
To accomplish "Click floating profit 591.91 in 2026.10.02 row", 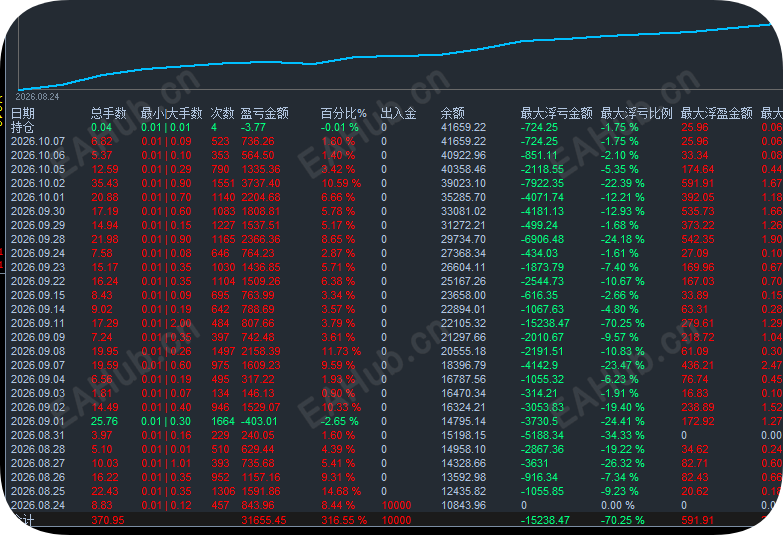I will pyautogui.click(x=698, y=183).
